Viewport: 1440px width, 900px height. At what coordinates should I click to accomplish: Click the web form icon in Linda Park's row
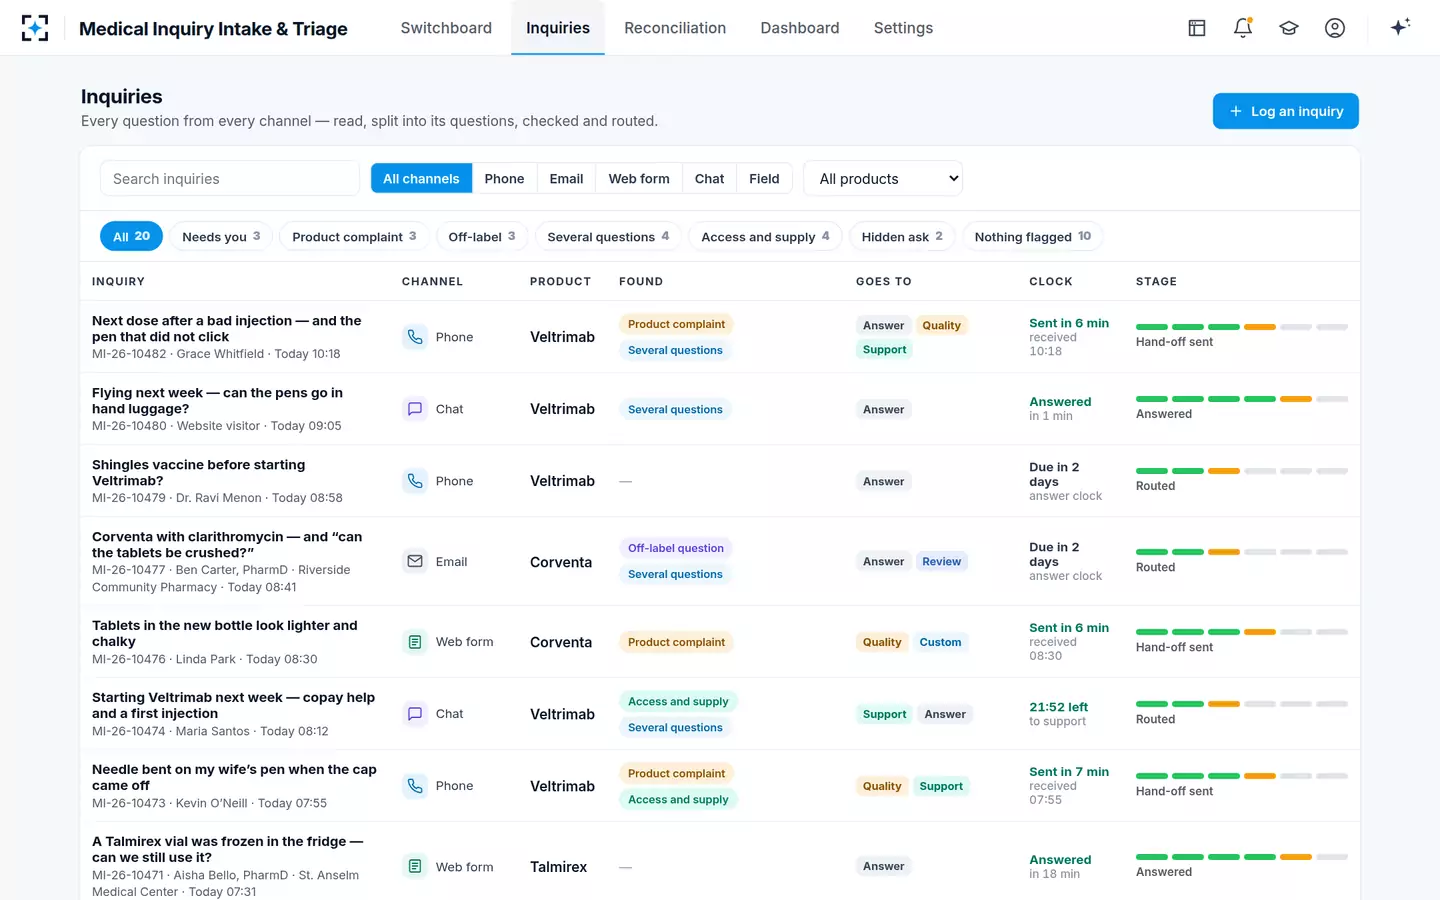coord(415,642)
